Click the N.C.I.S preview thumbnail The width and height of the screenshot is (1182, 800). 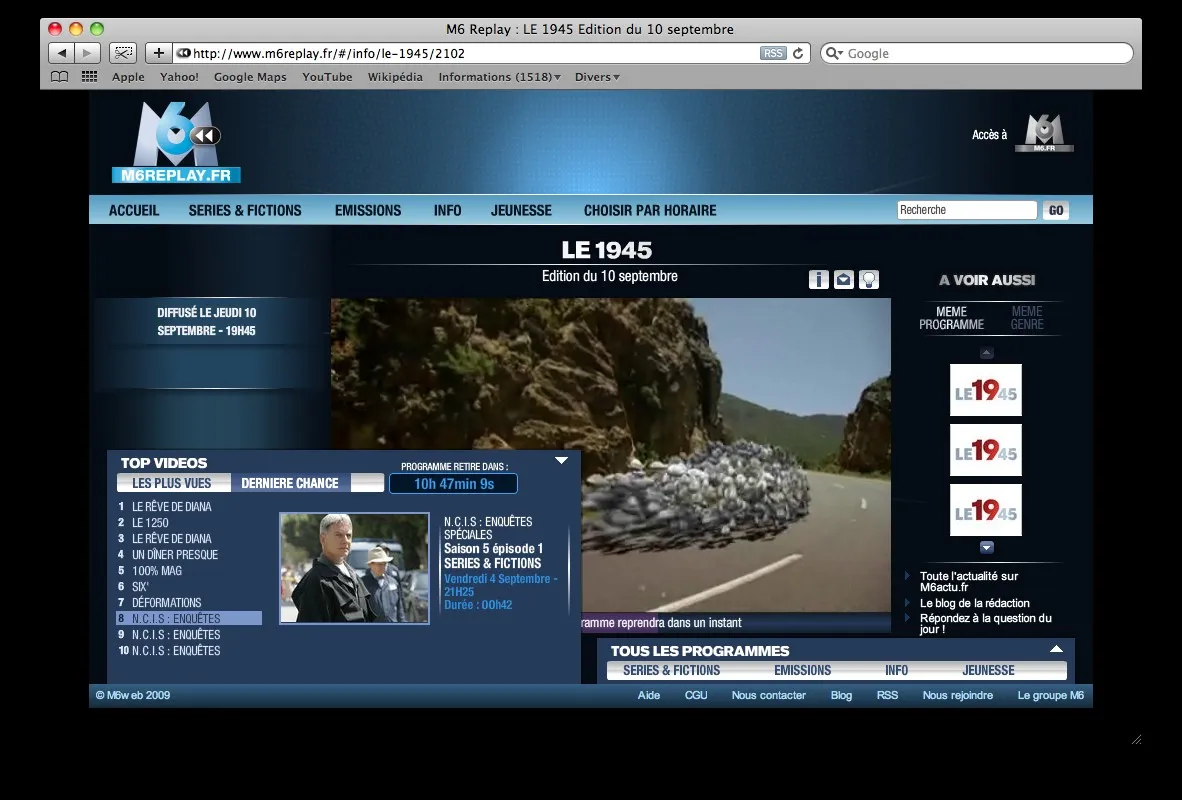coord(354,569)
